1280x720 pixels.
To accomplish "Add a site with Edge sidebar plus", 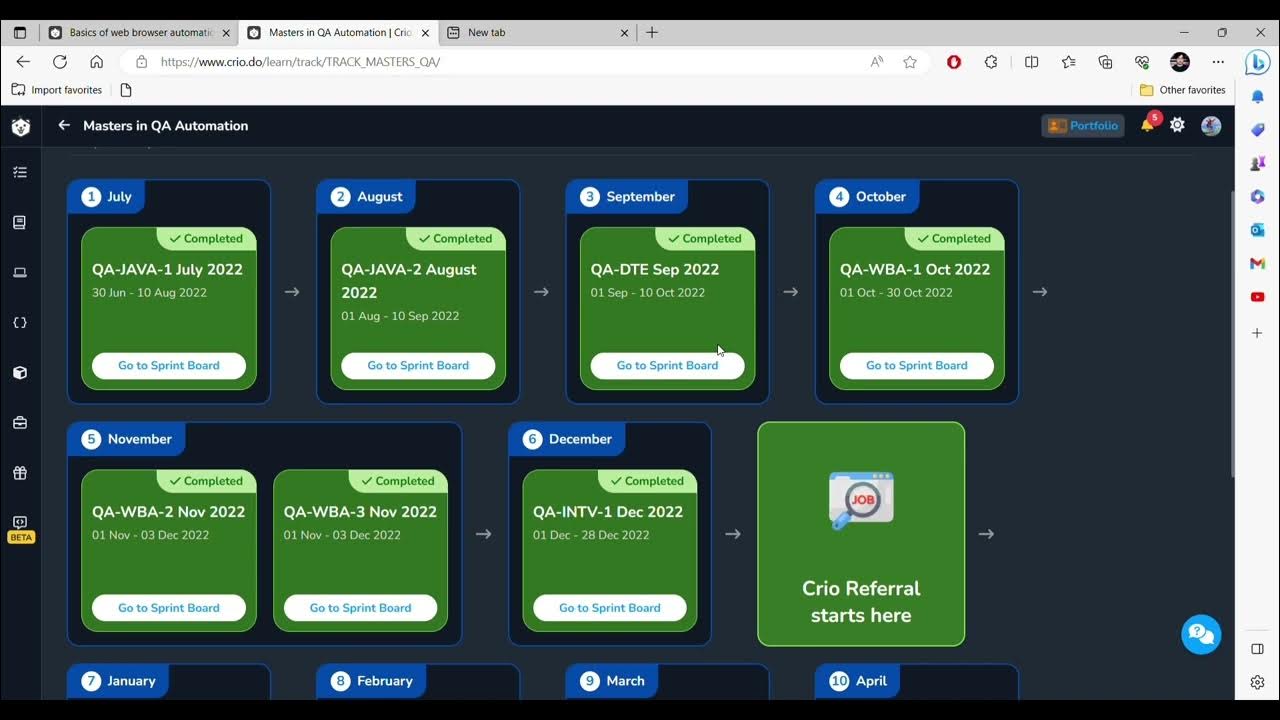I will 1258,332.
